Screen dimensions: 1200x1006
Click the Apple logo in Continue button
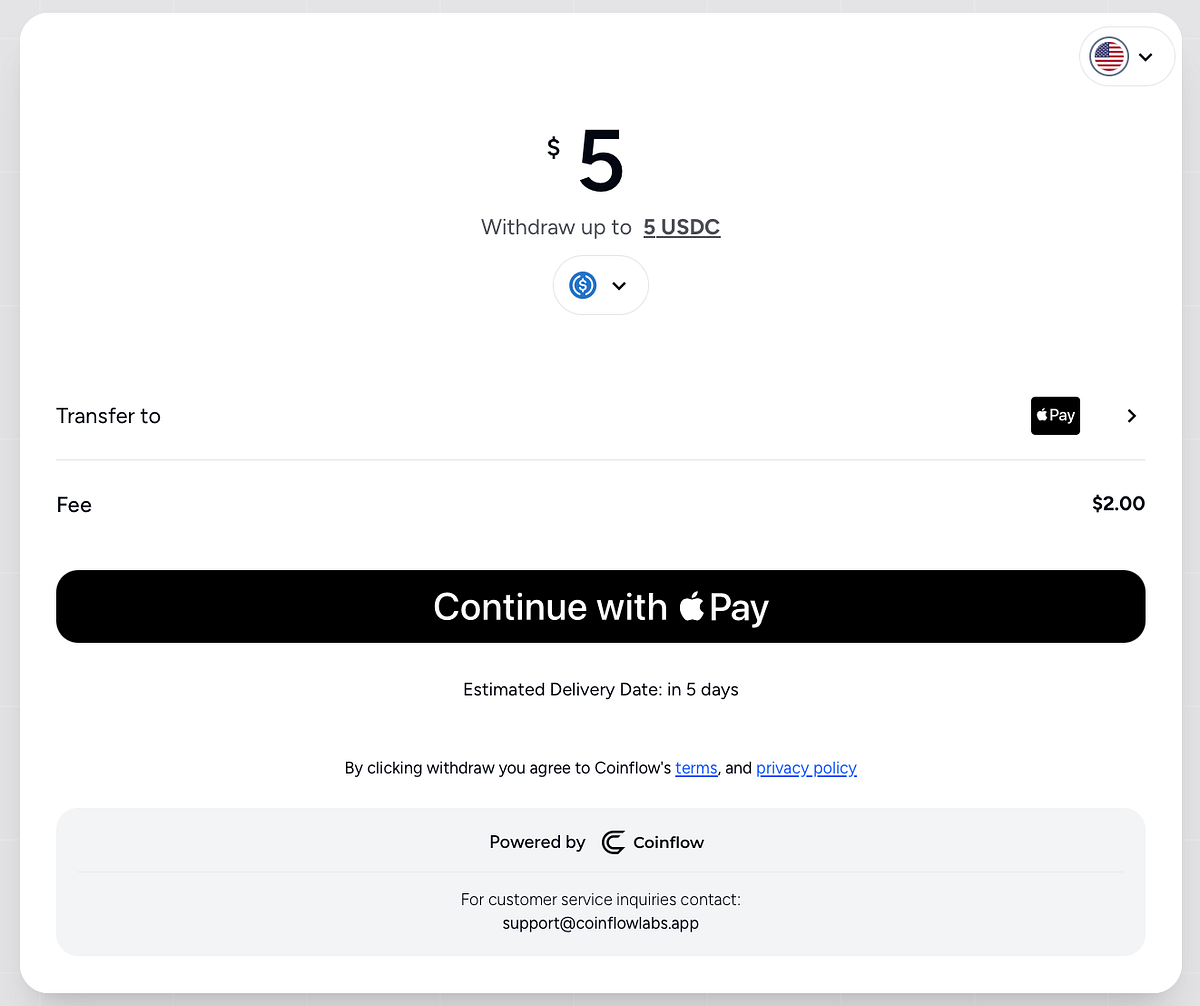coord(691,605)
